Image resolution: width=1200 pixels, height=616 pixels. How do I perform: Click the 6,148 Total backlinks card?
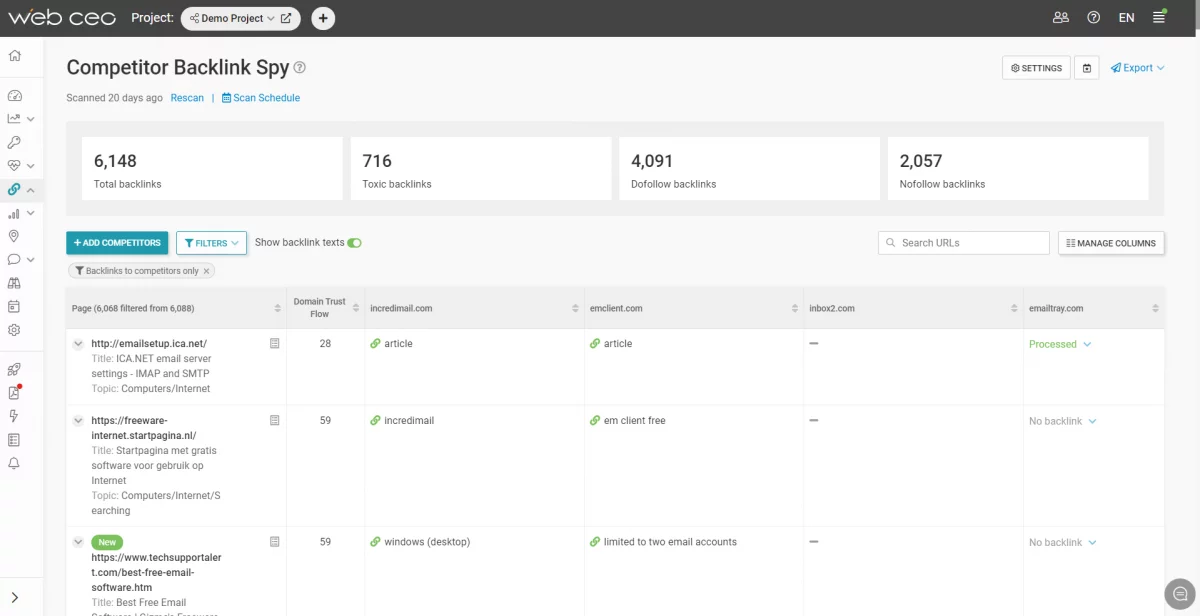pyautogui.click(x=212, y=170)
